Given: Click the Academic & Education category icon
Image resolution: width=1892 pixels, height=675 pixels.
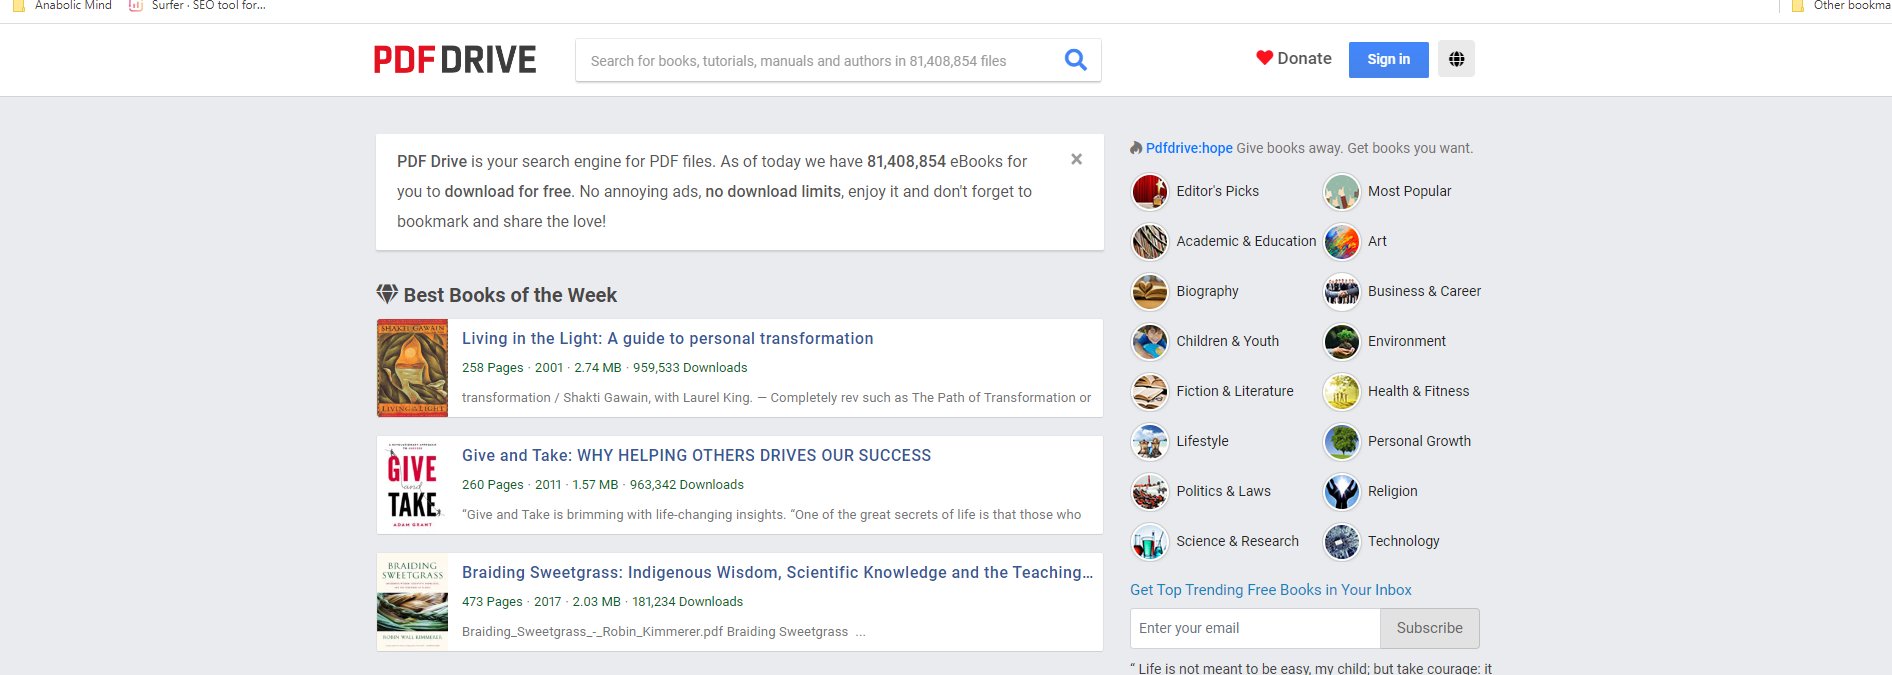Looking at the screenshot, I should click(x=1150, y=241).
